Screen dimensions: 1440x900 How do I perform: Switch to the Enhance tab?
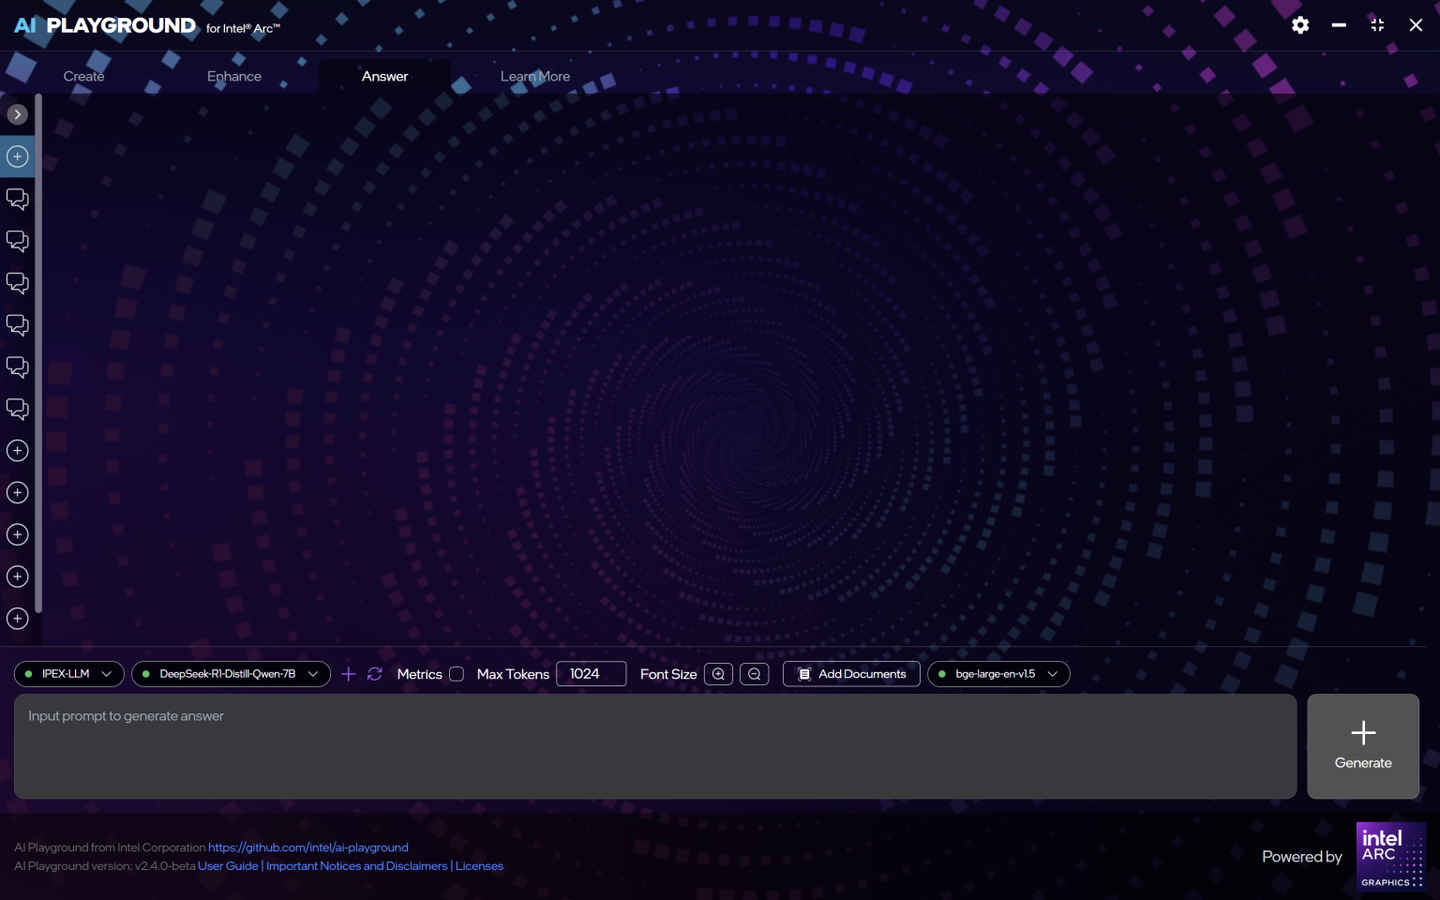(234, 75)
